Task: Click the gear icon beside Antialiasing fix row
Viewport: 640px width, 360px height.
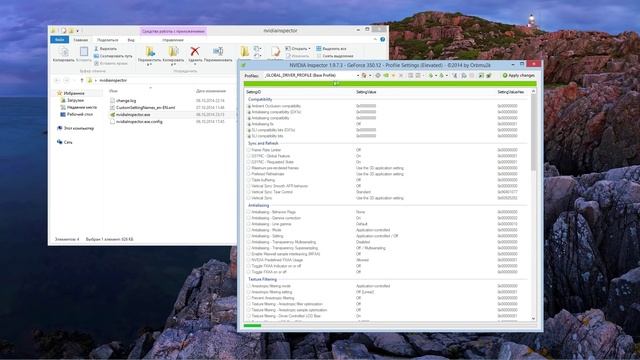Action: tap(249, 124)
